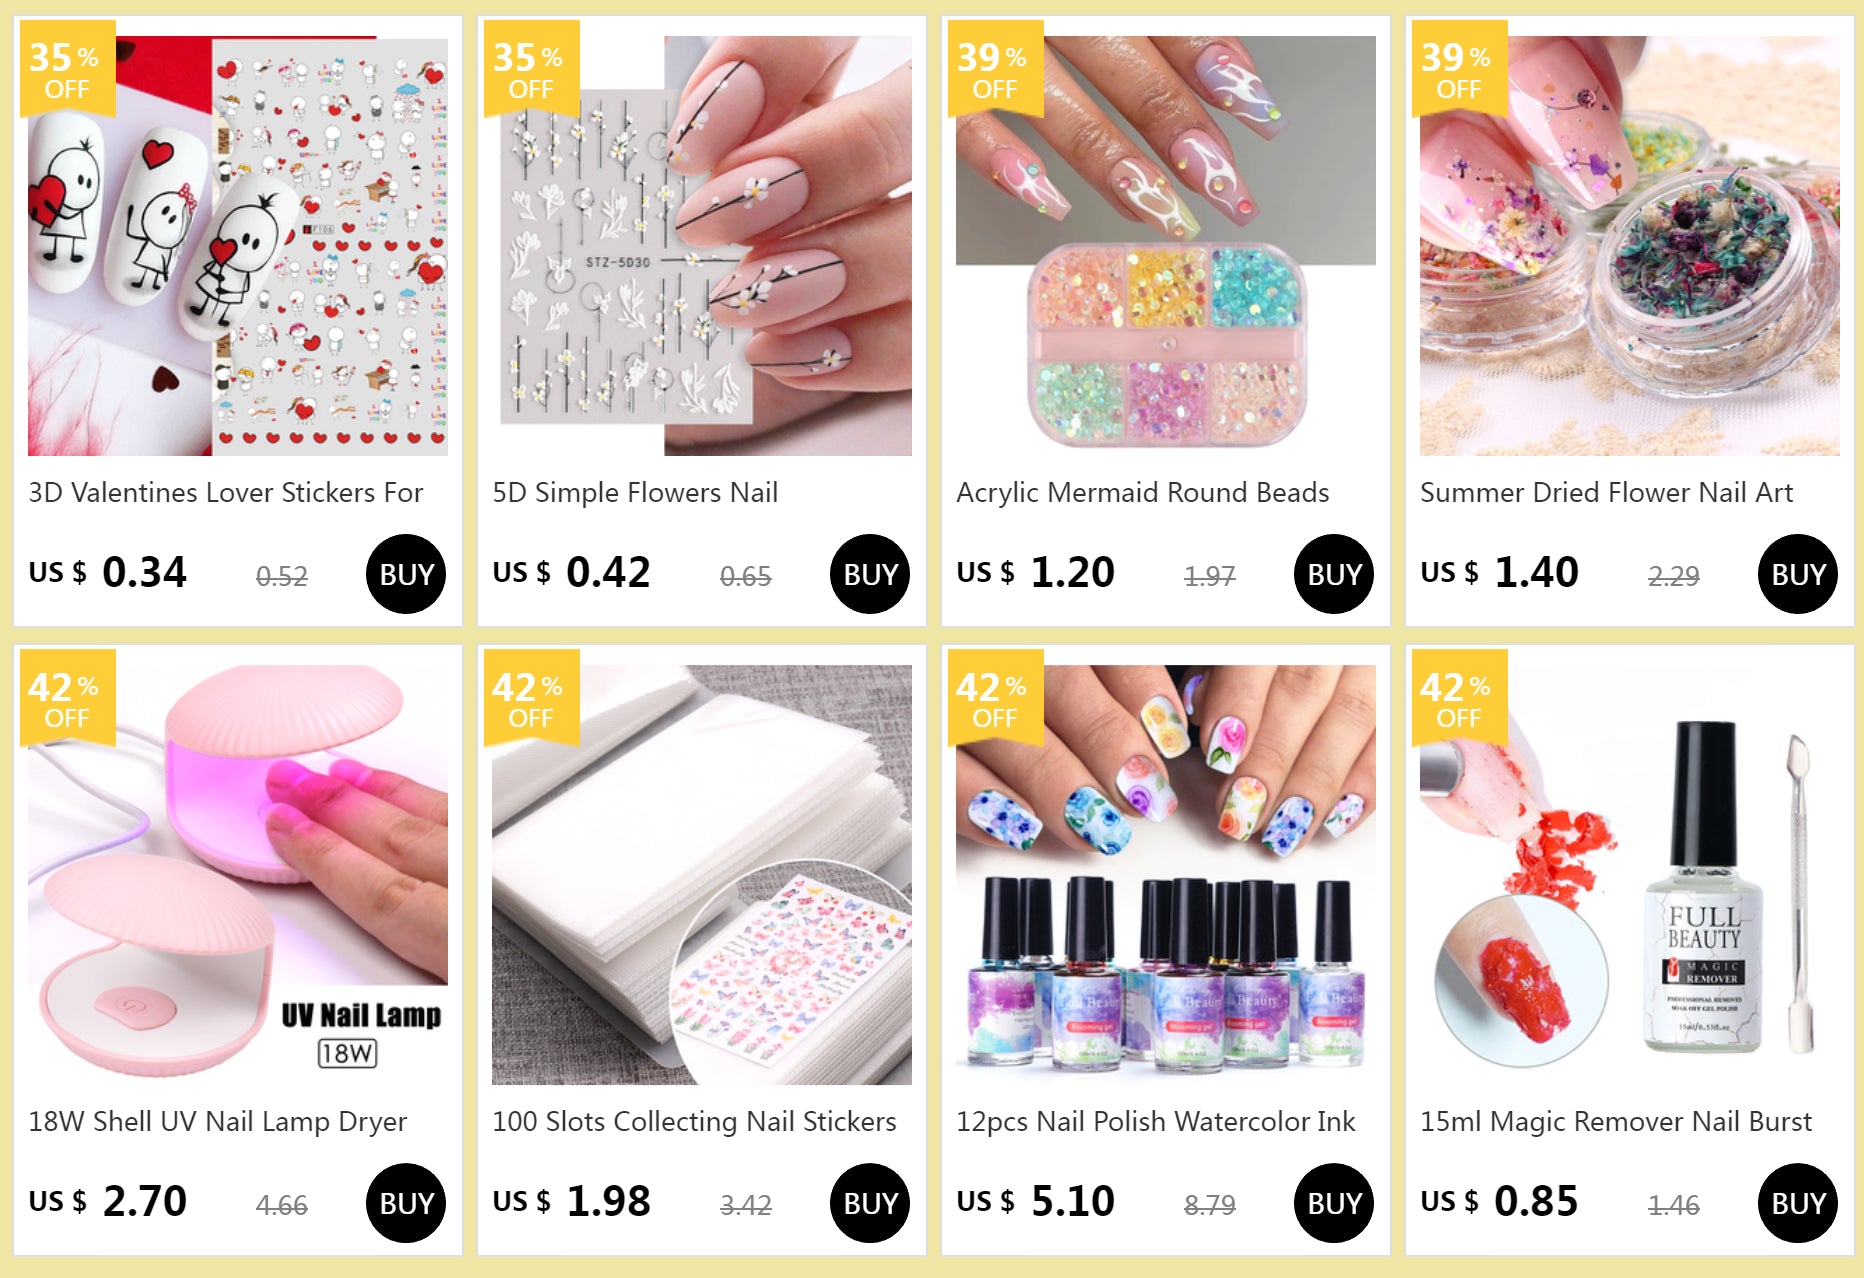Click BUY for Acrylic Mermaid Round Beads
Image resolution: width=1864 pixels, height=1278 pixels.
[x=1334, y=574]
